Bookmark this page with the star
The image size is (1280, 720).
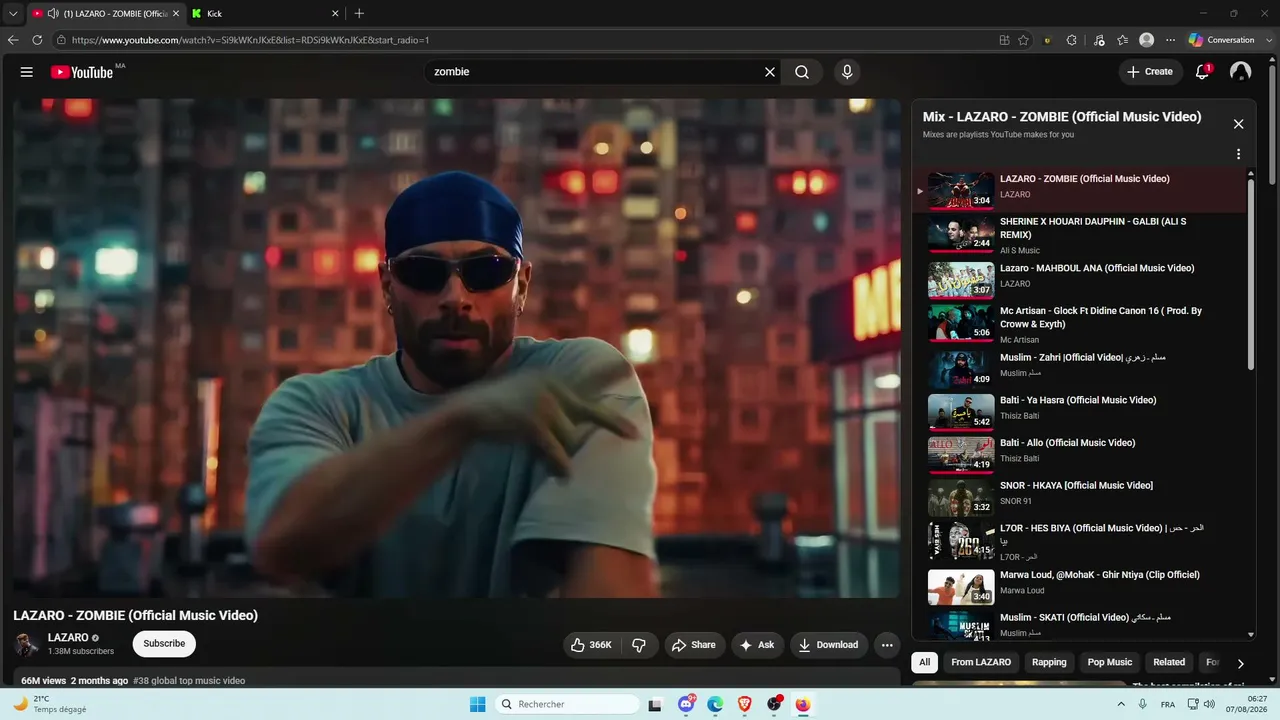point(1023,40)
